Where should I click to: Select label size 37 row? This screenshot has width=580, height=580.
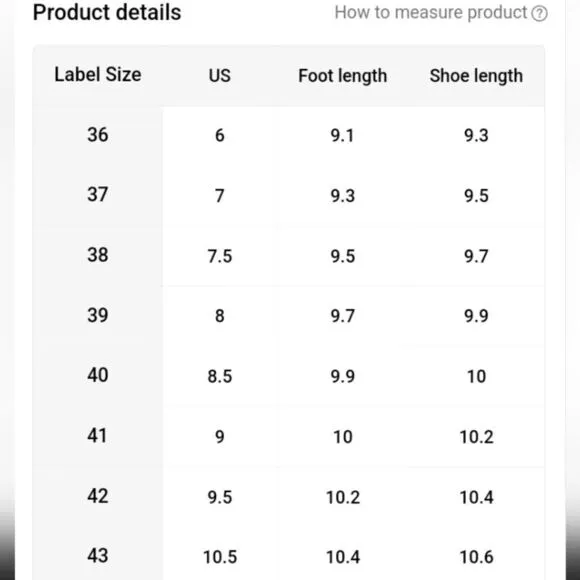(x=289, y=195)
